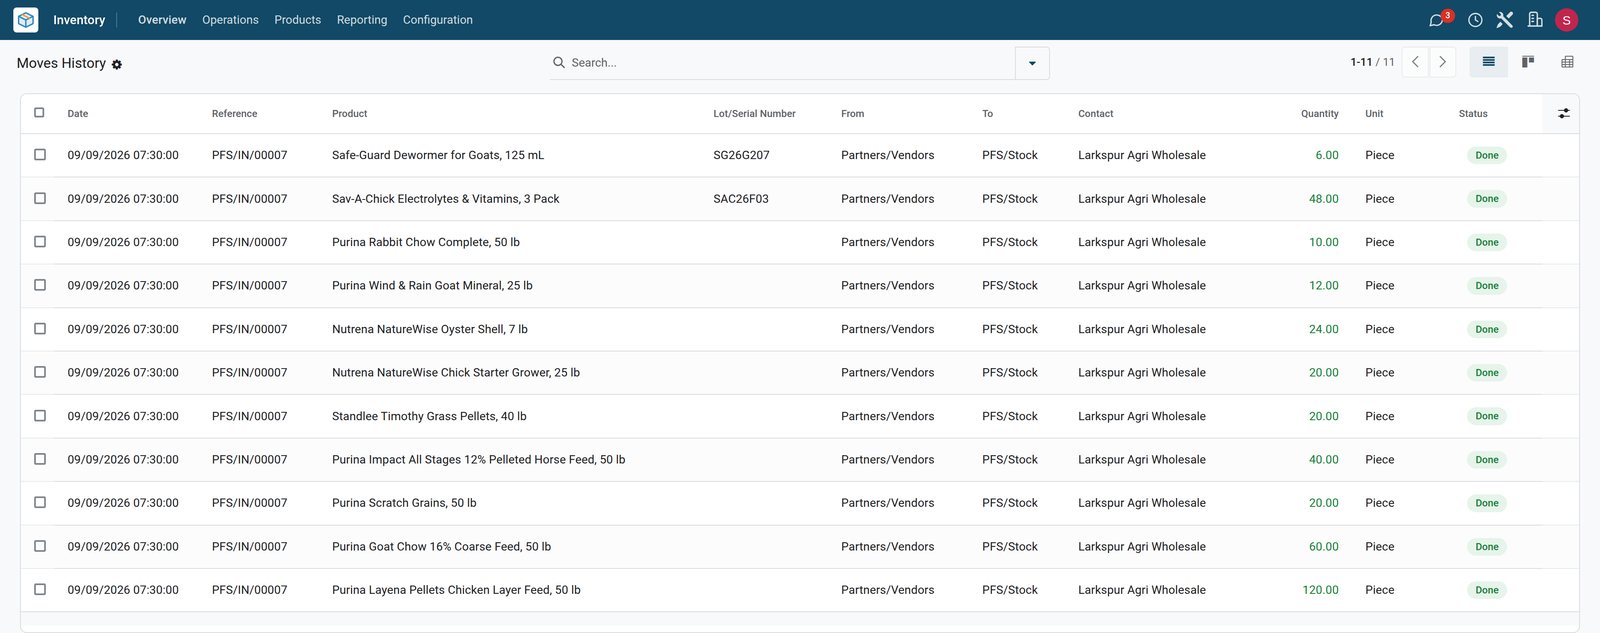1600x633 pixels.
Task: Click the Moves History settings gear
Action: [117, 64]
